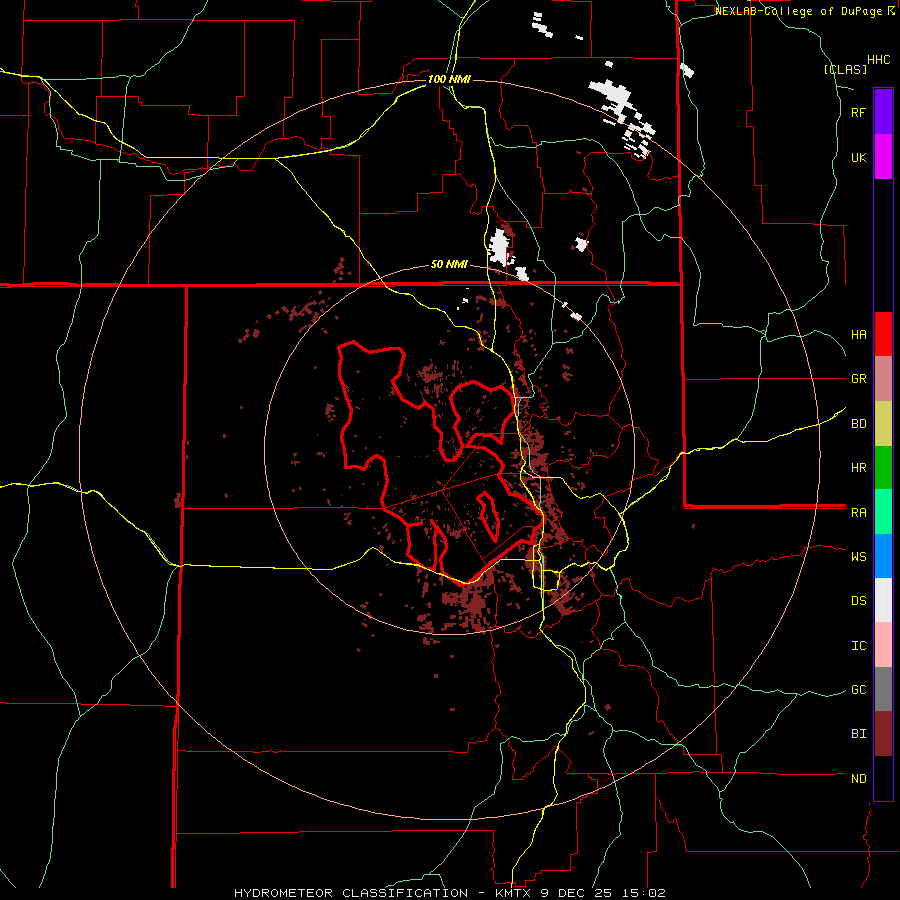Click the 50 NMI range ring label
This screenshot has height=900, width=900.
(449, 265)
